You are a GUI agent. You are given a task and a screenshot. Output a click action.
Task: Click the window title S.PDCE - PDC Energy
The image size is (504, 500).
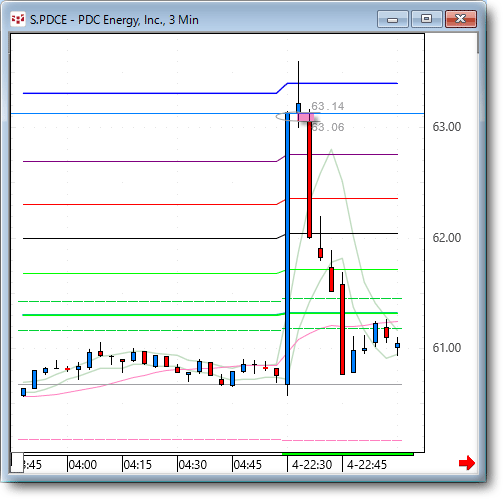click(114, 20)
